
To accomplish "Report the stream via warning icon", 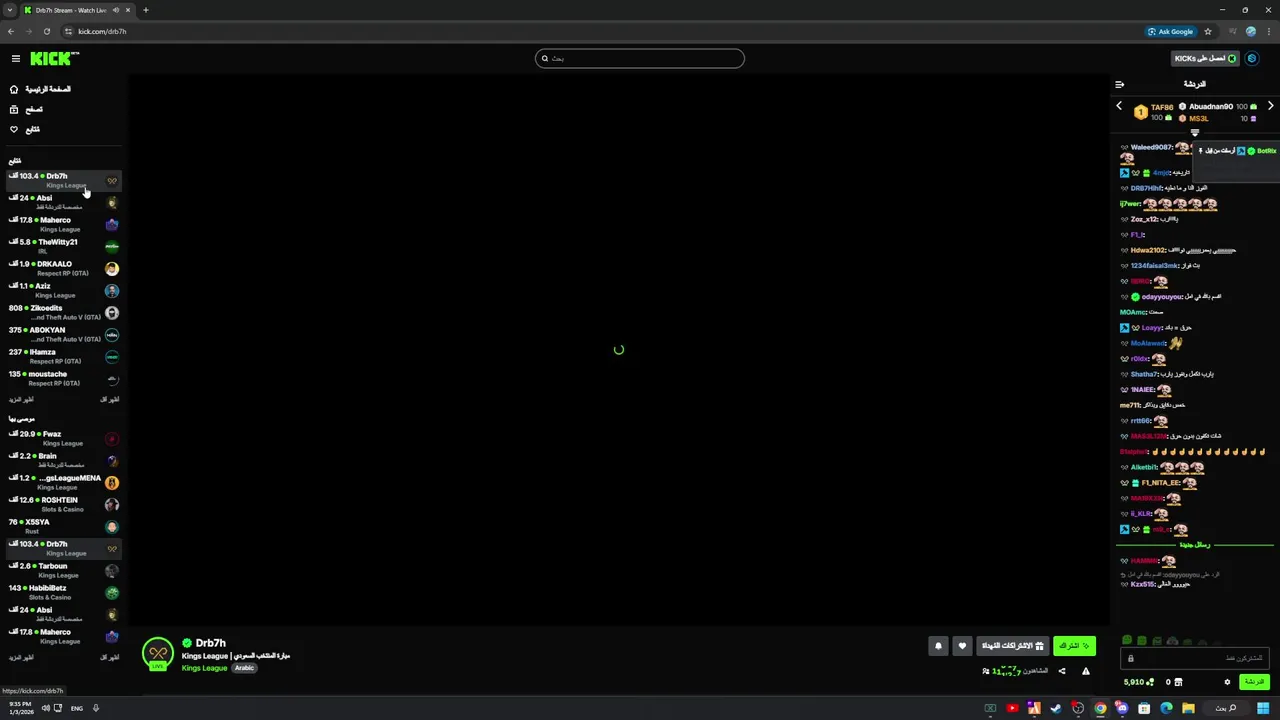I will click(x=1086, y=671).
